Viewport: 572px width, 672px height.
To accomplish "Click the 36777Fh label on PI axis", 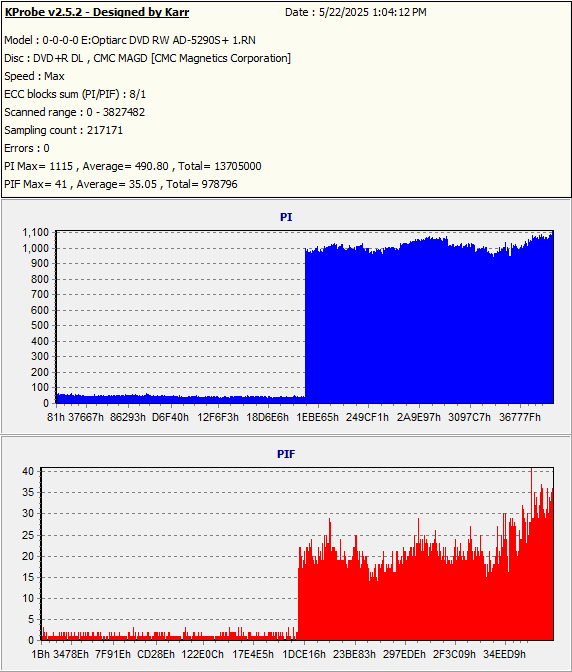I will [x=520, y=417].
